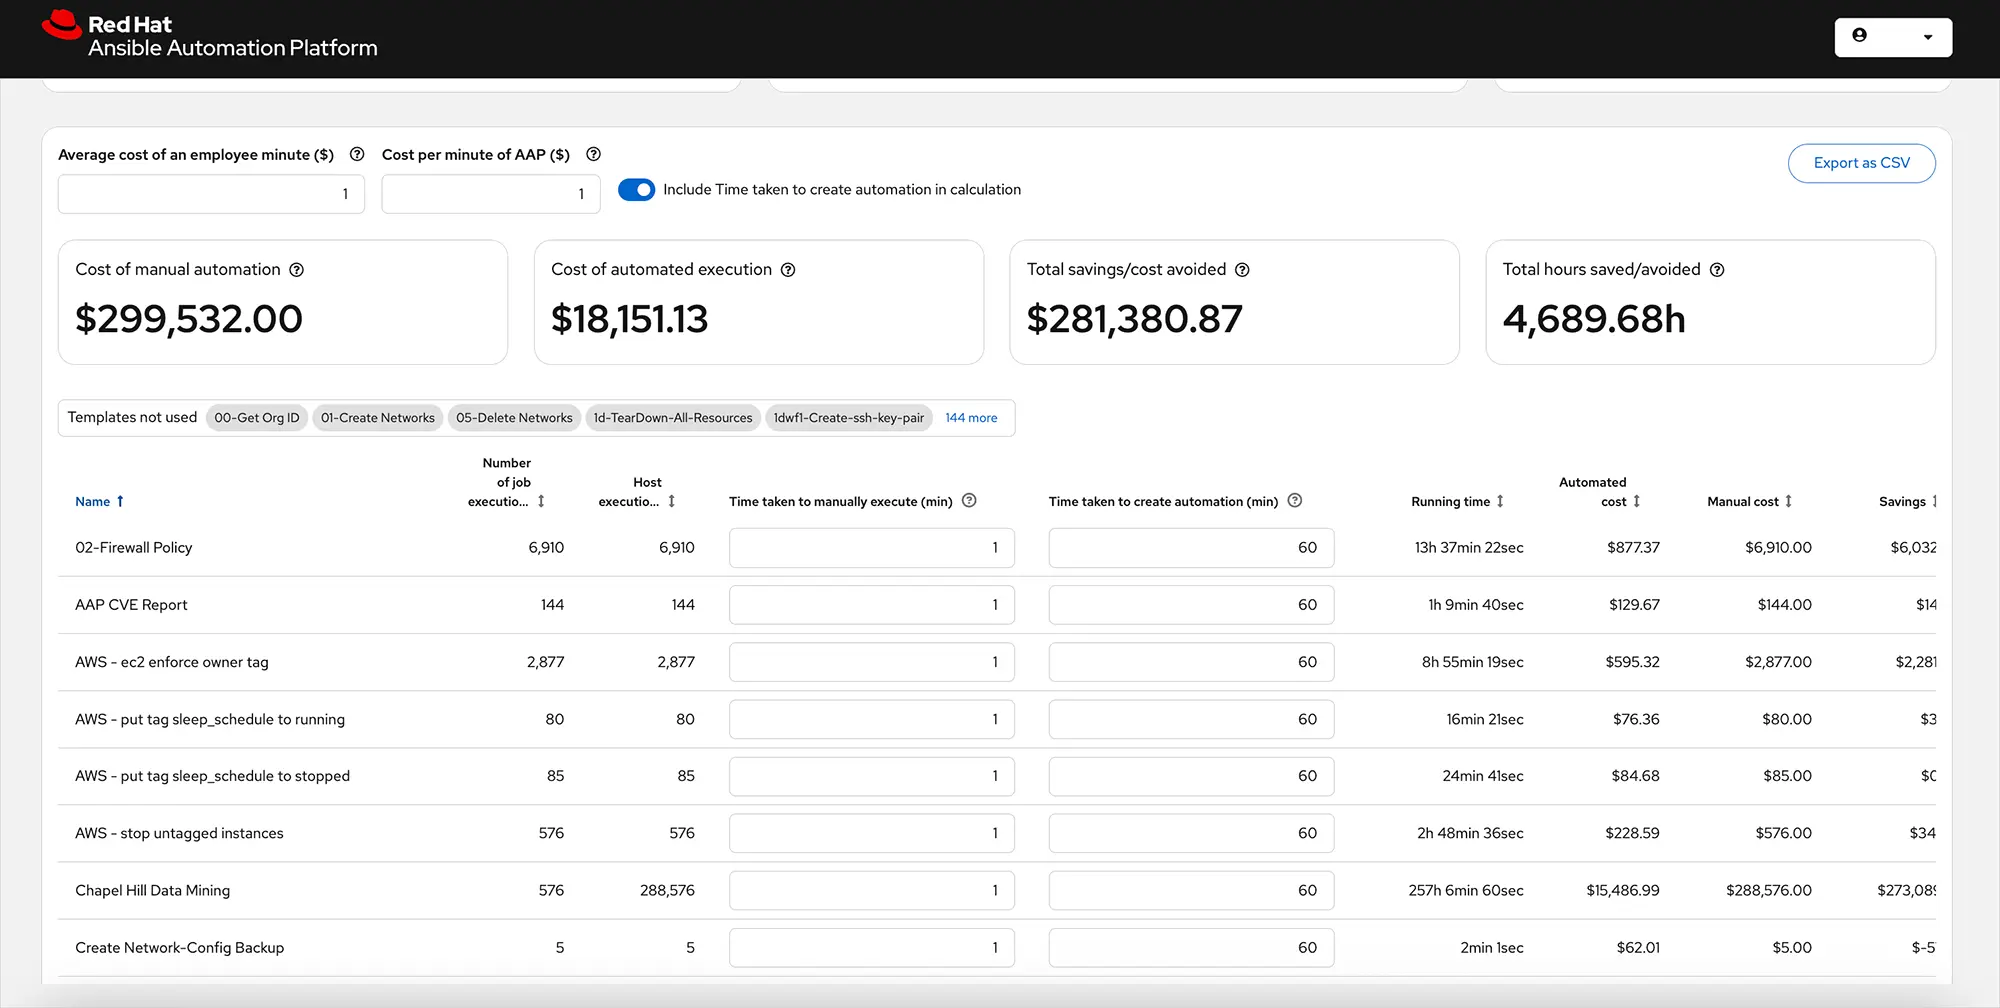View help for Cost of automated execution
This screenshot has height=1008, width=2000.
[x=788, y=269]
